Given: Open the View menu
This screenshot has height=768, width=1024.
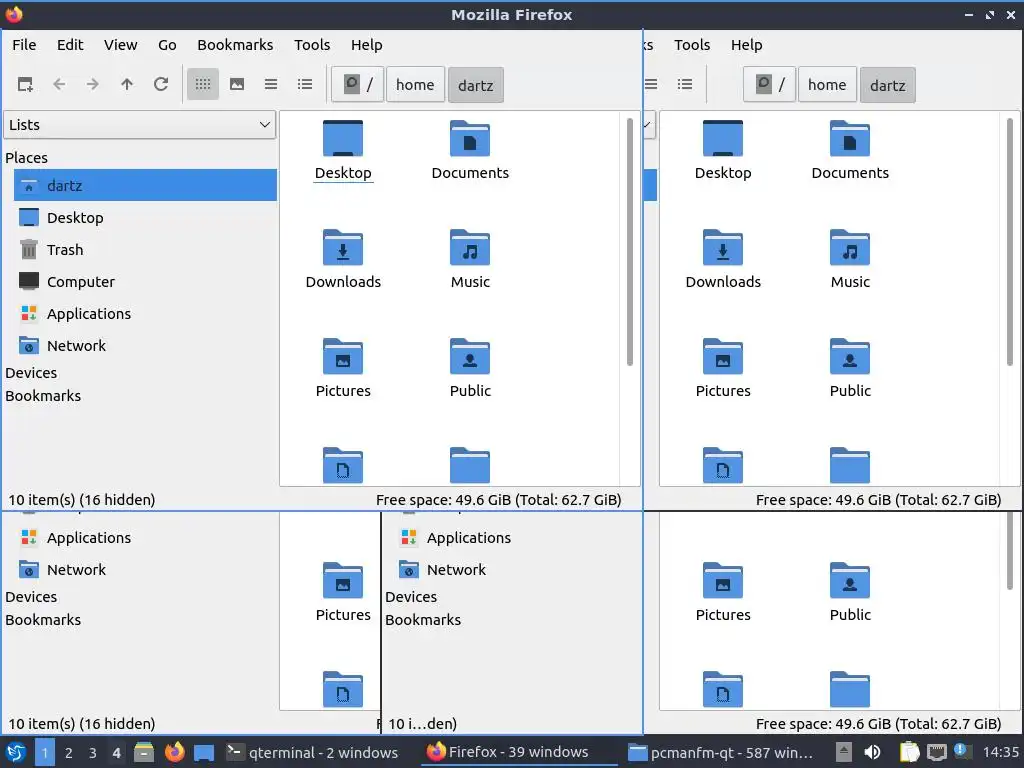Looking at the screenshot, I should (121, 45).
